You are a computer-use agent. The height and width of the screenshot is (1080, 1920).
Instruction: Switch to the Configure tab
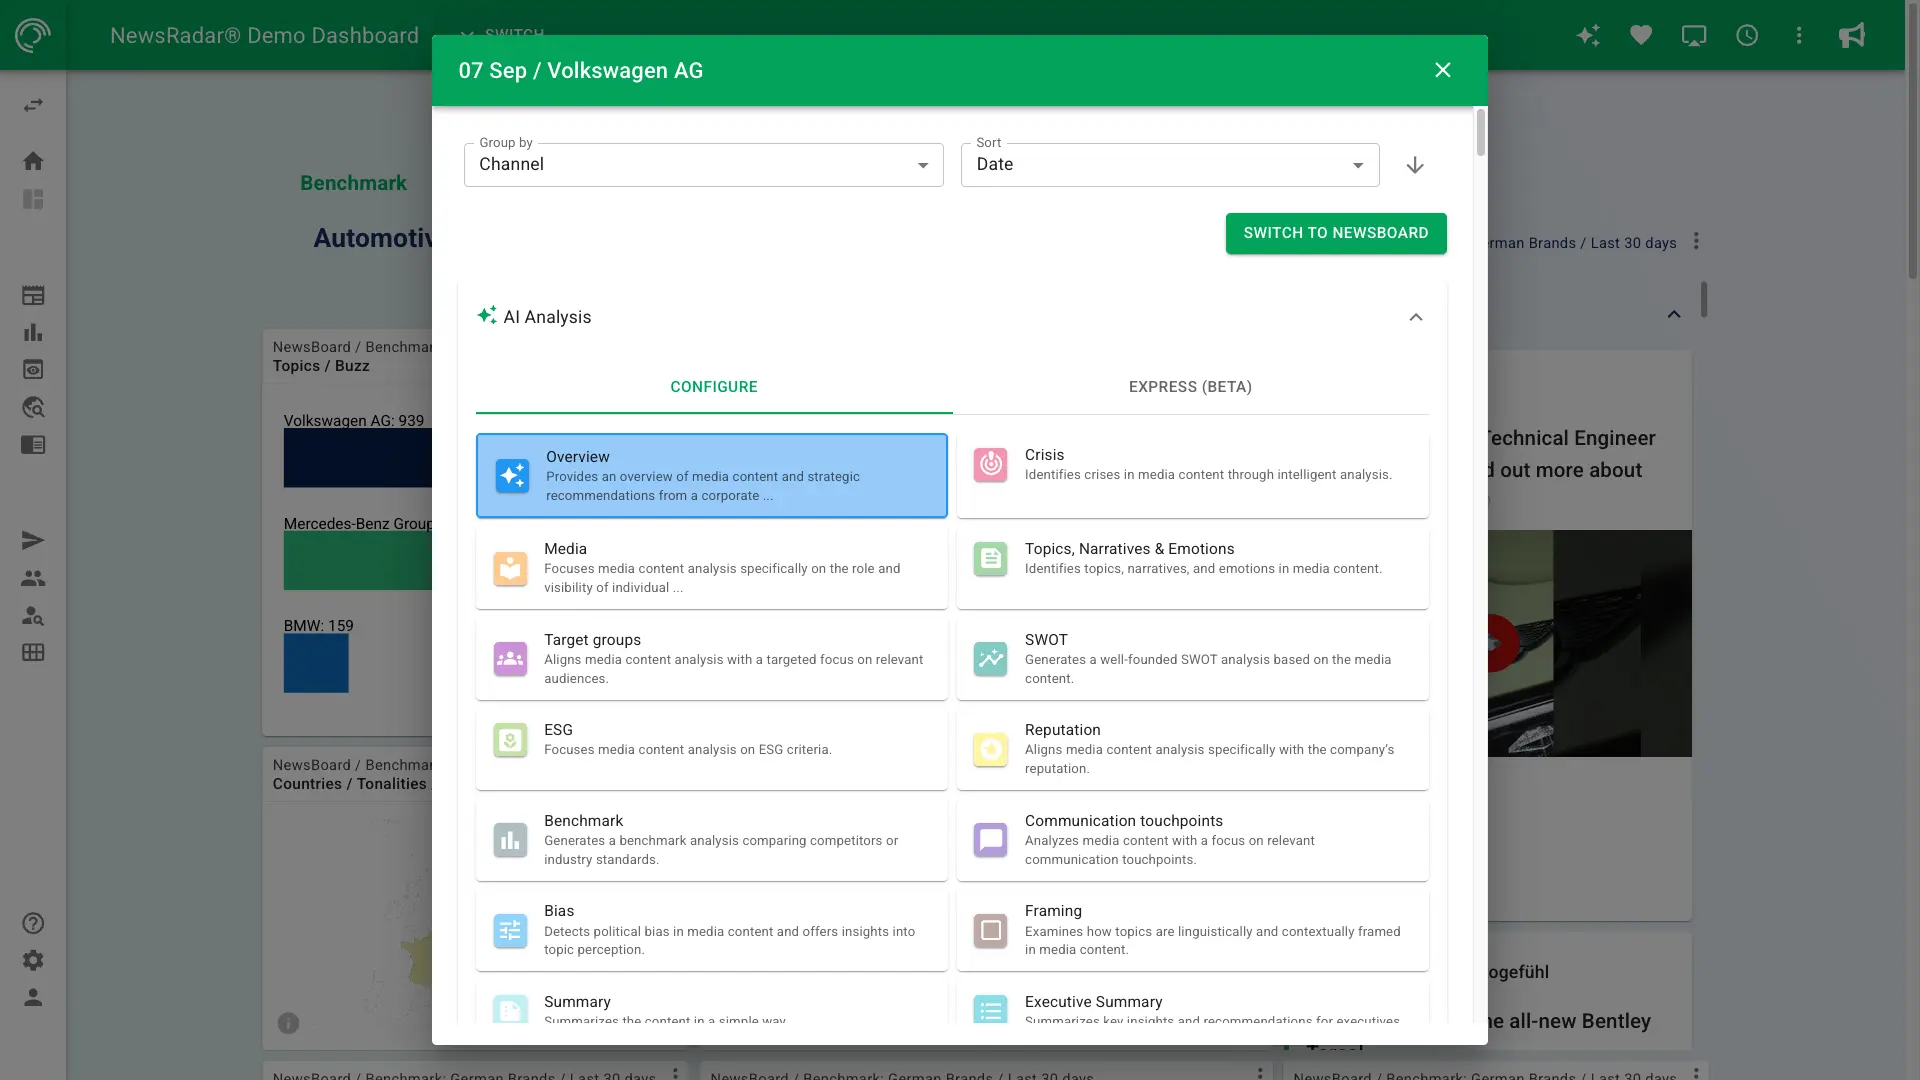[x=714, y=387]
